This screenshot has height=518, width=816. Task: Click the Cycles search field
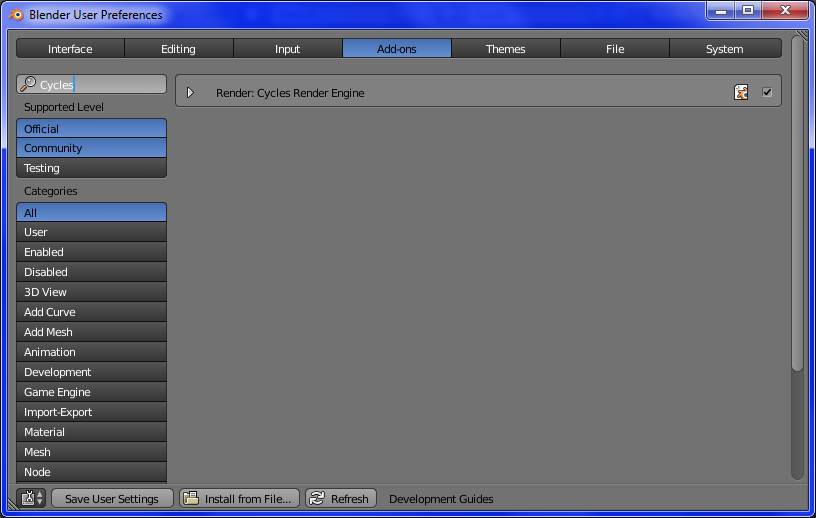point(92,84)
